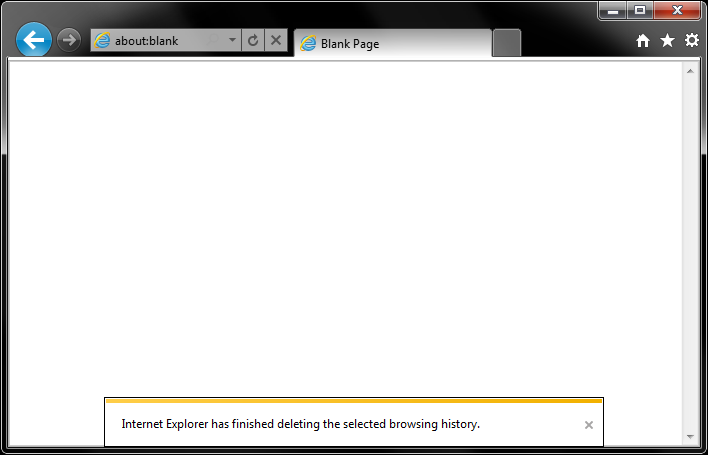Open the Tools gear menu
Screen dimensions: 708x455
pyautogui.click(x=692, y=41)
